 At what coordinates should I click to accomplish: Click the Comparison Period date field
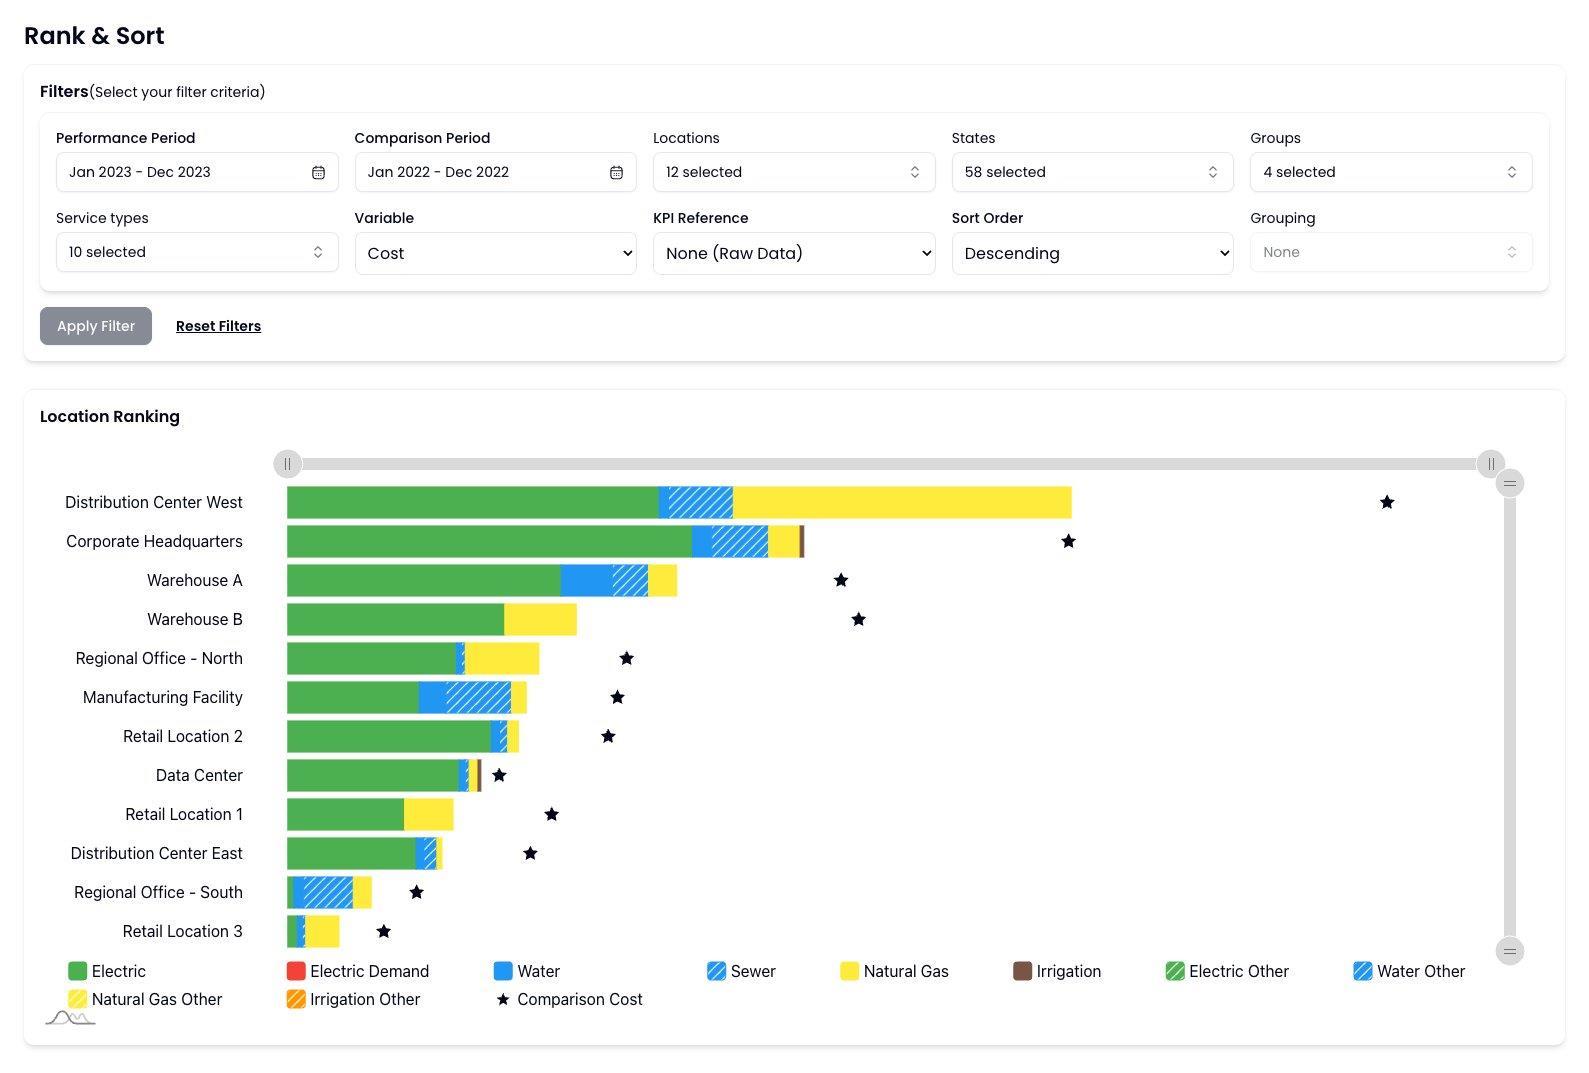[x=495, y=172]
